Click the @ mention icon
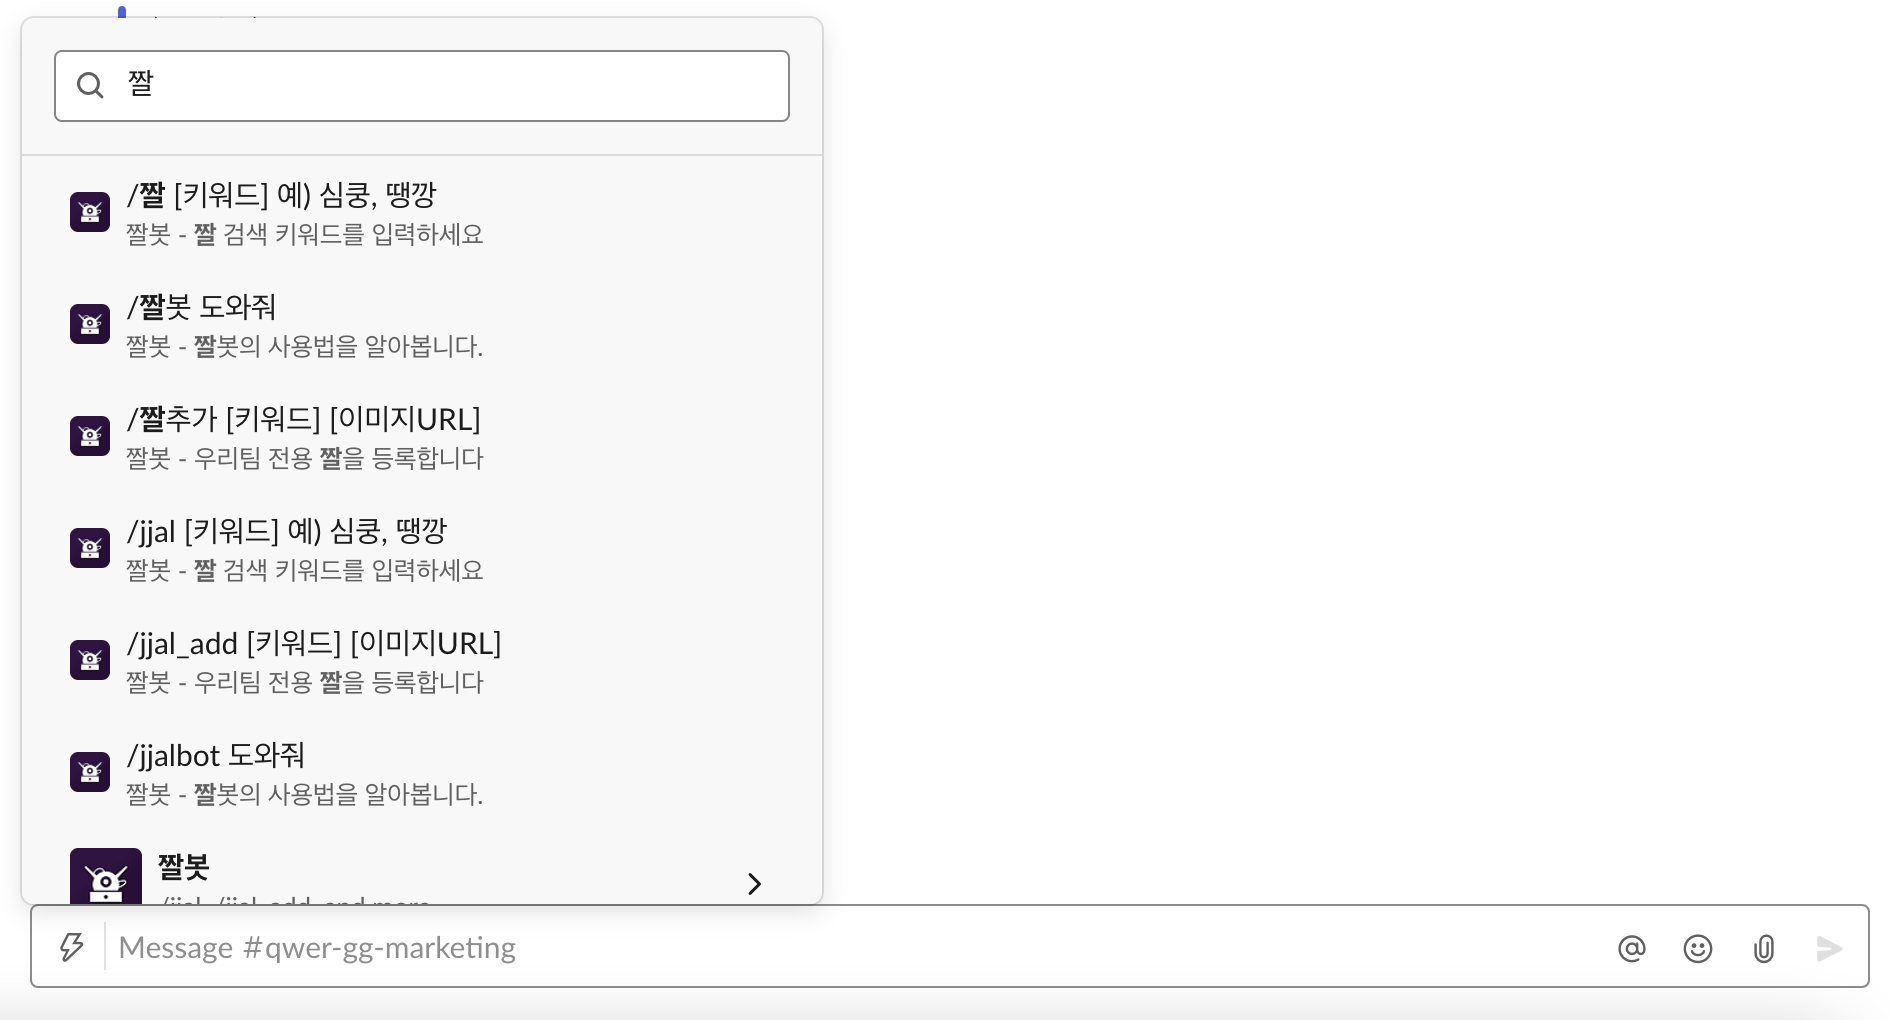 1632,948
